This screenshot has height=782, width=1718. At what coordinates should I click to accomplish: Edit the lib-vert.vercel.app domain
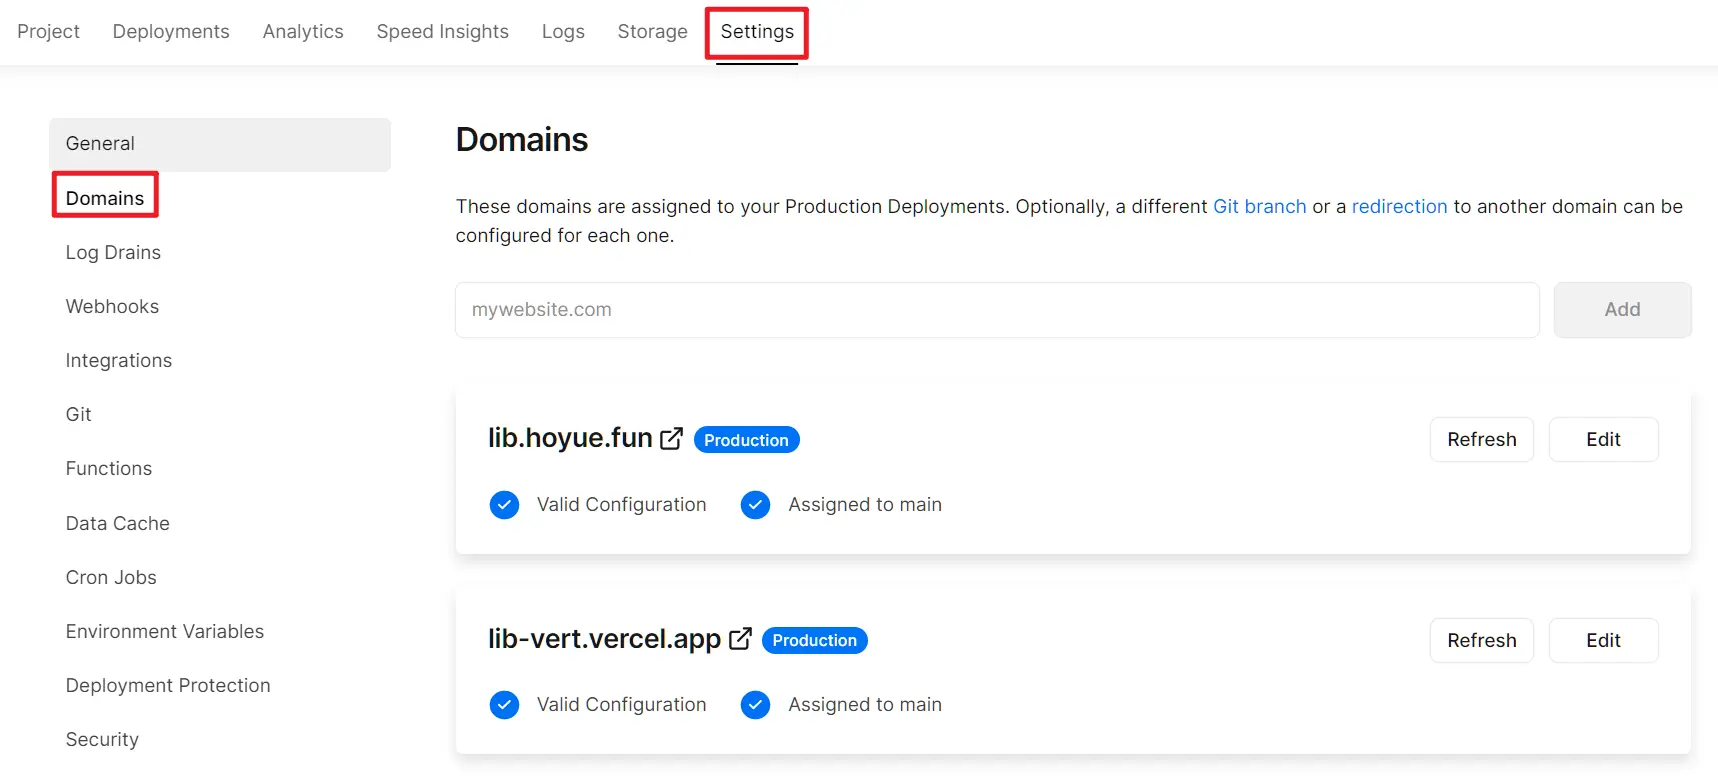[x=1603, y=640]
